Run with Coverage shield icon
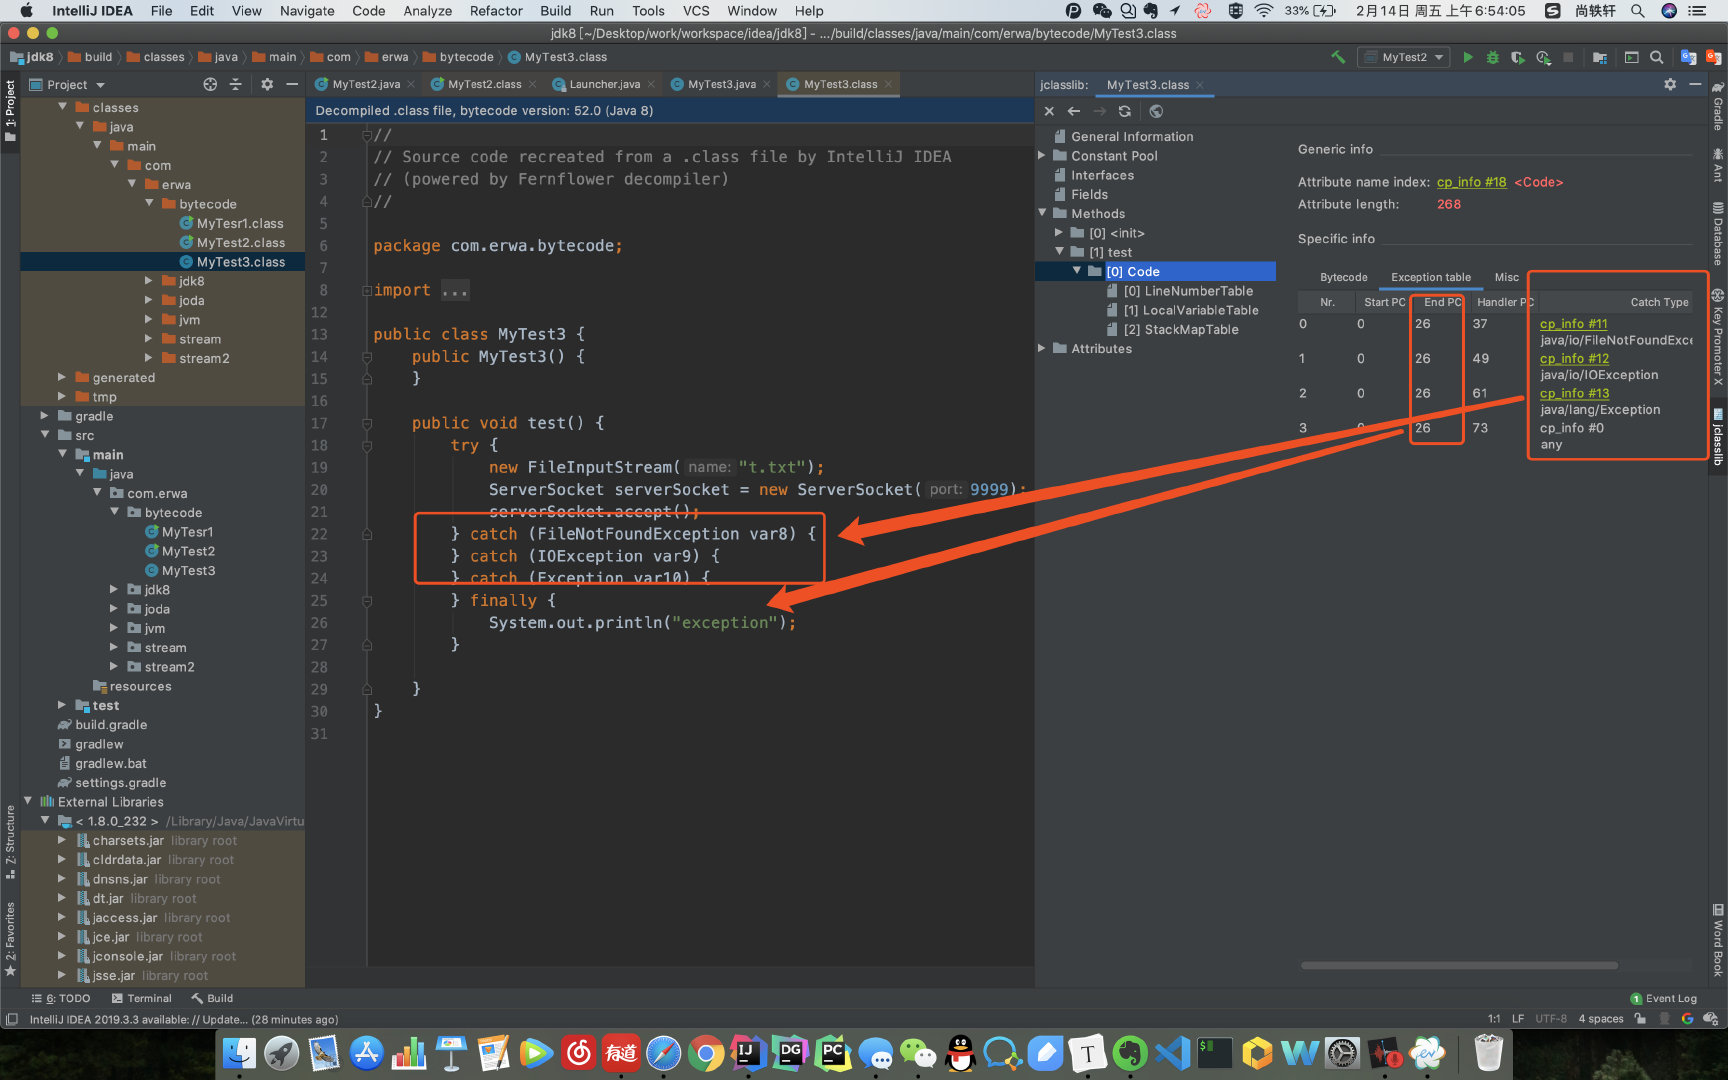The width and height of the screenshot is (1728, 1080). coord(1517,57)
